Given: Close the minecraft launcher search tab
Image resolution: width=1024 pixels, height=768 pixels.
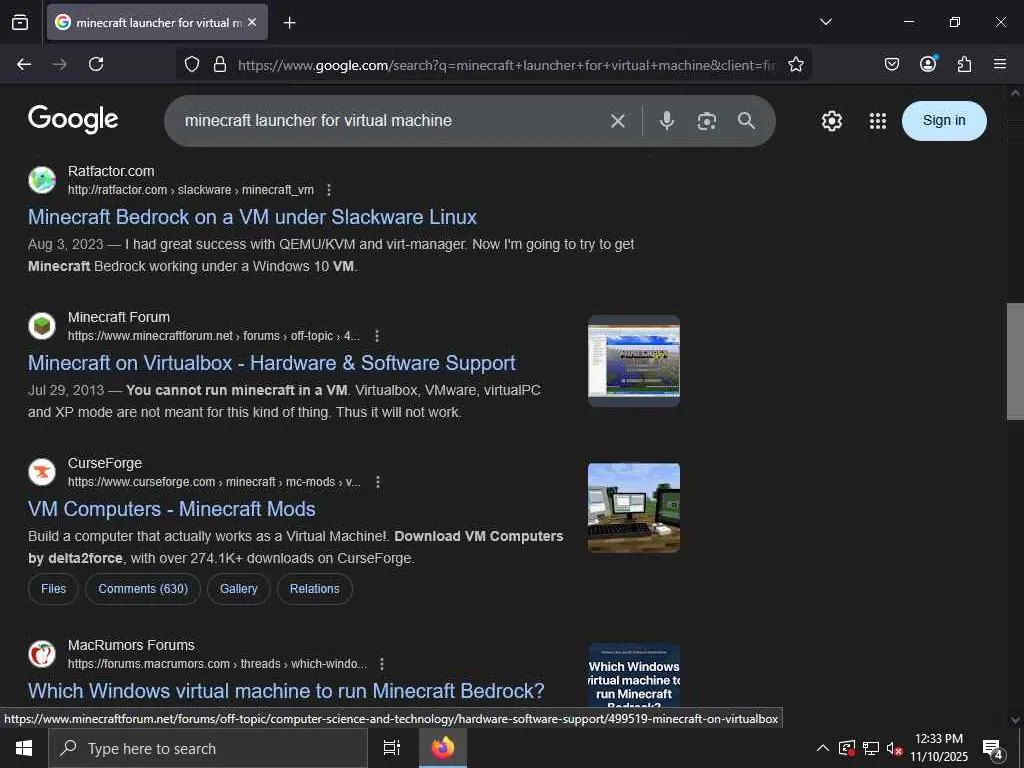Looking at the screenshot, I should click(252, 22).
